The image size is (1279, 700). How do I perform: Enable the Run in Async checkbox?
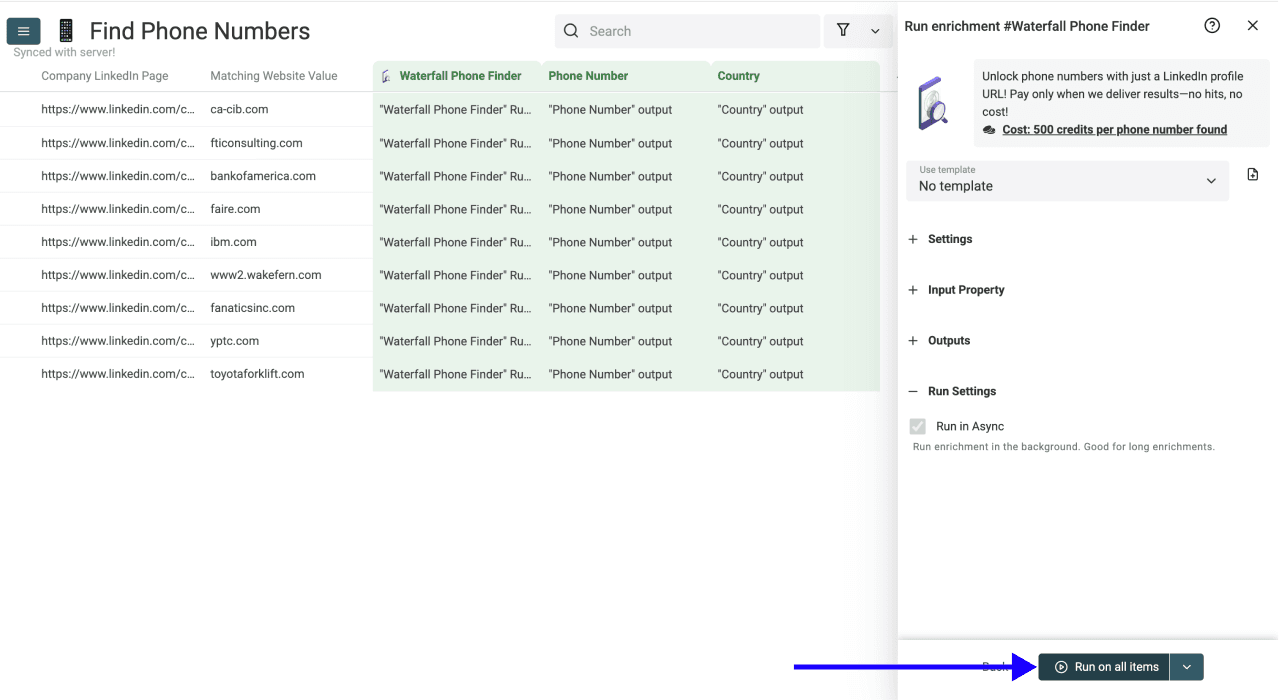tap(917, 425)
